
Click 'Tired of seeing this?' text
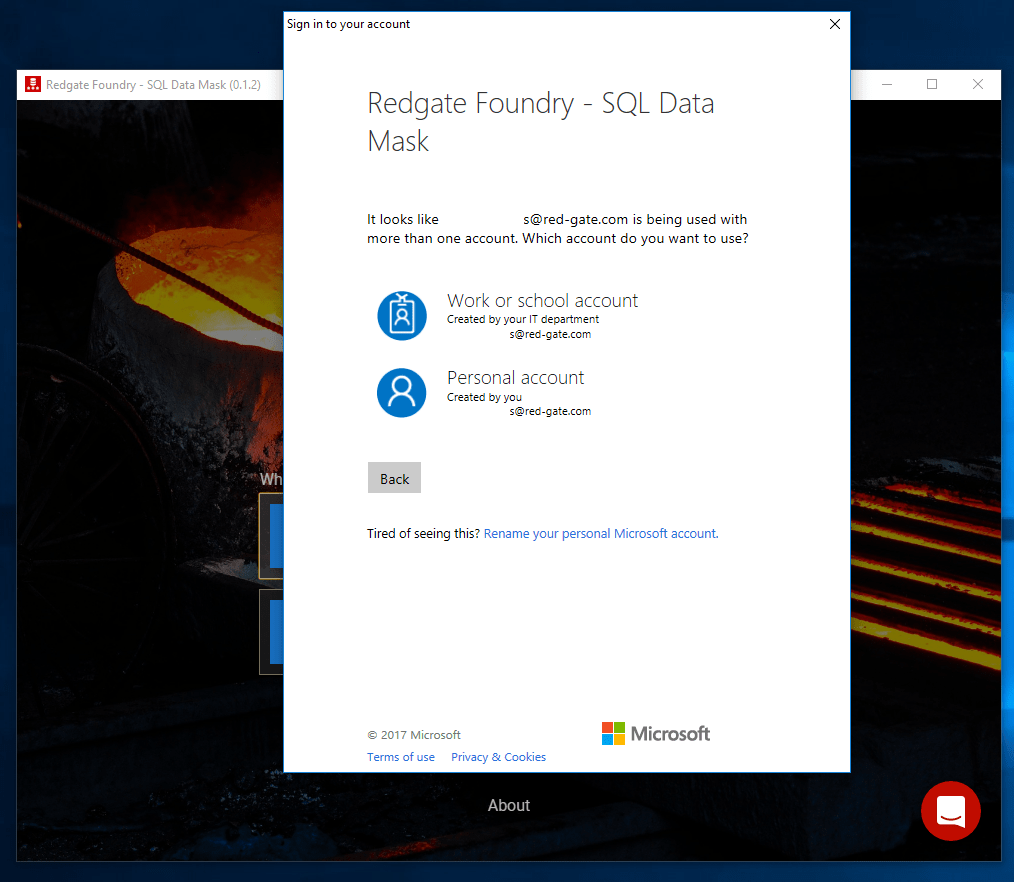pyautogui.click(x=424, y=533)
